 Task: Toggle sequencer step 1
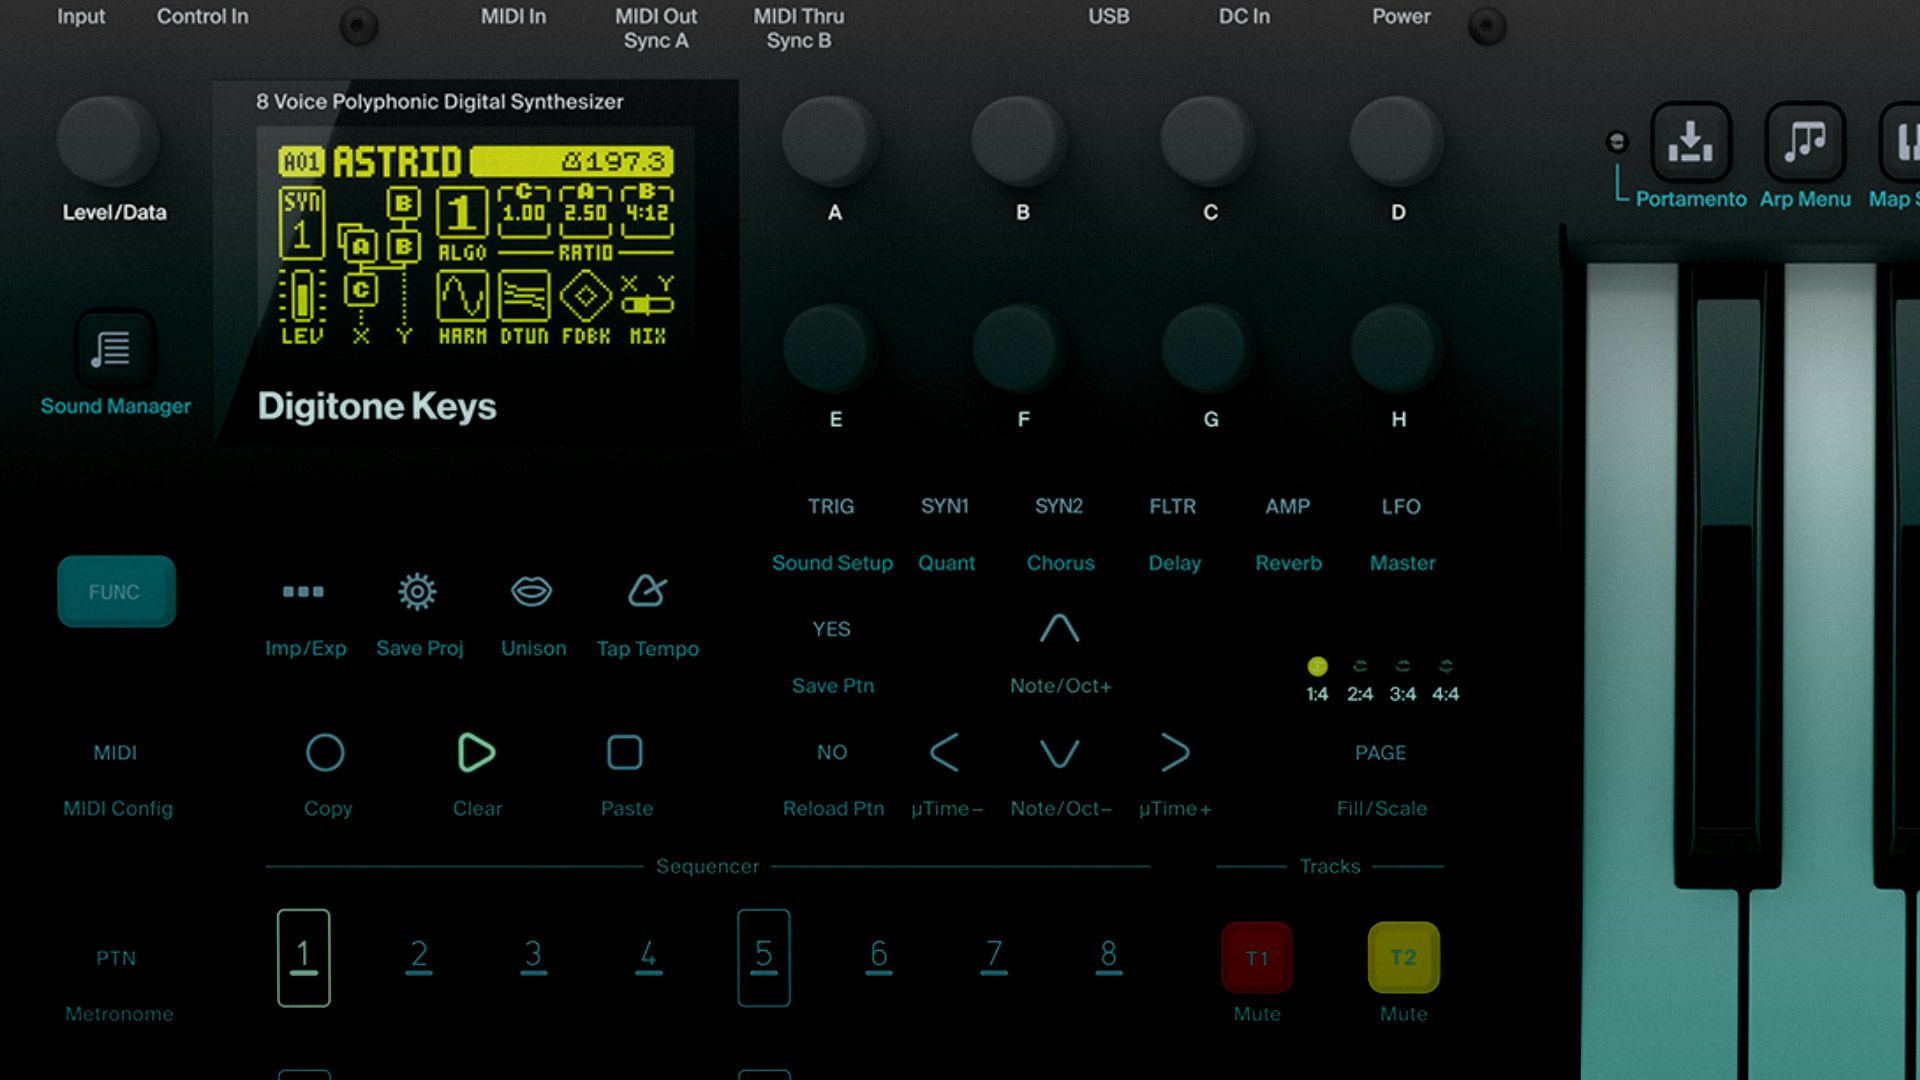click(x=304, y=957)
